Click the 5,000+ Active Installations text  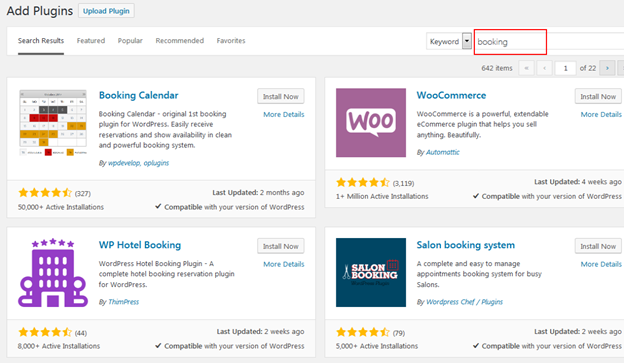click(x=376, y=346)
